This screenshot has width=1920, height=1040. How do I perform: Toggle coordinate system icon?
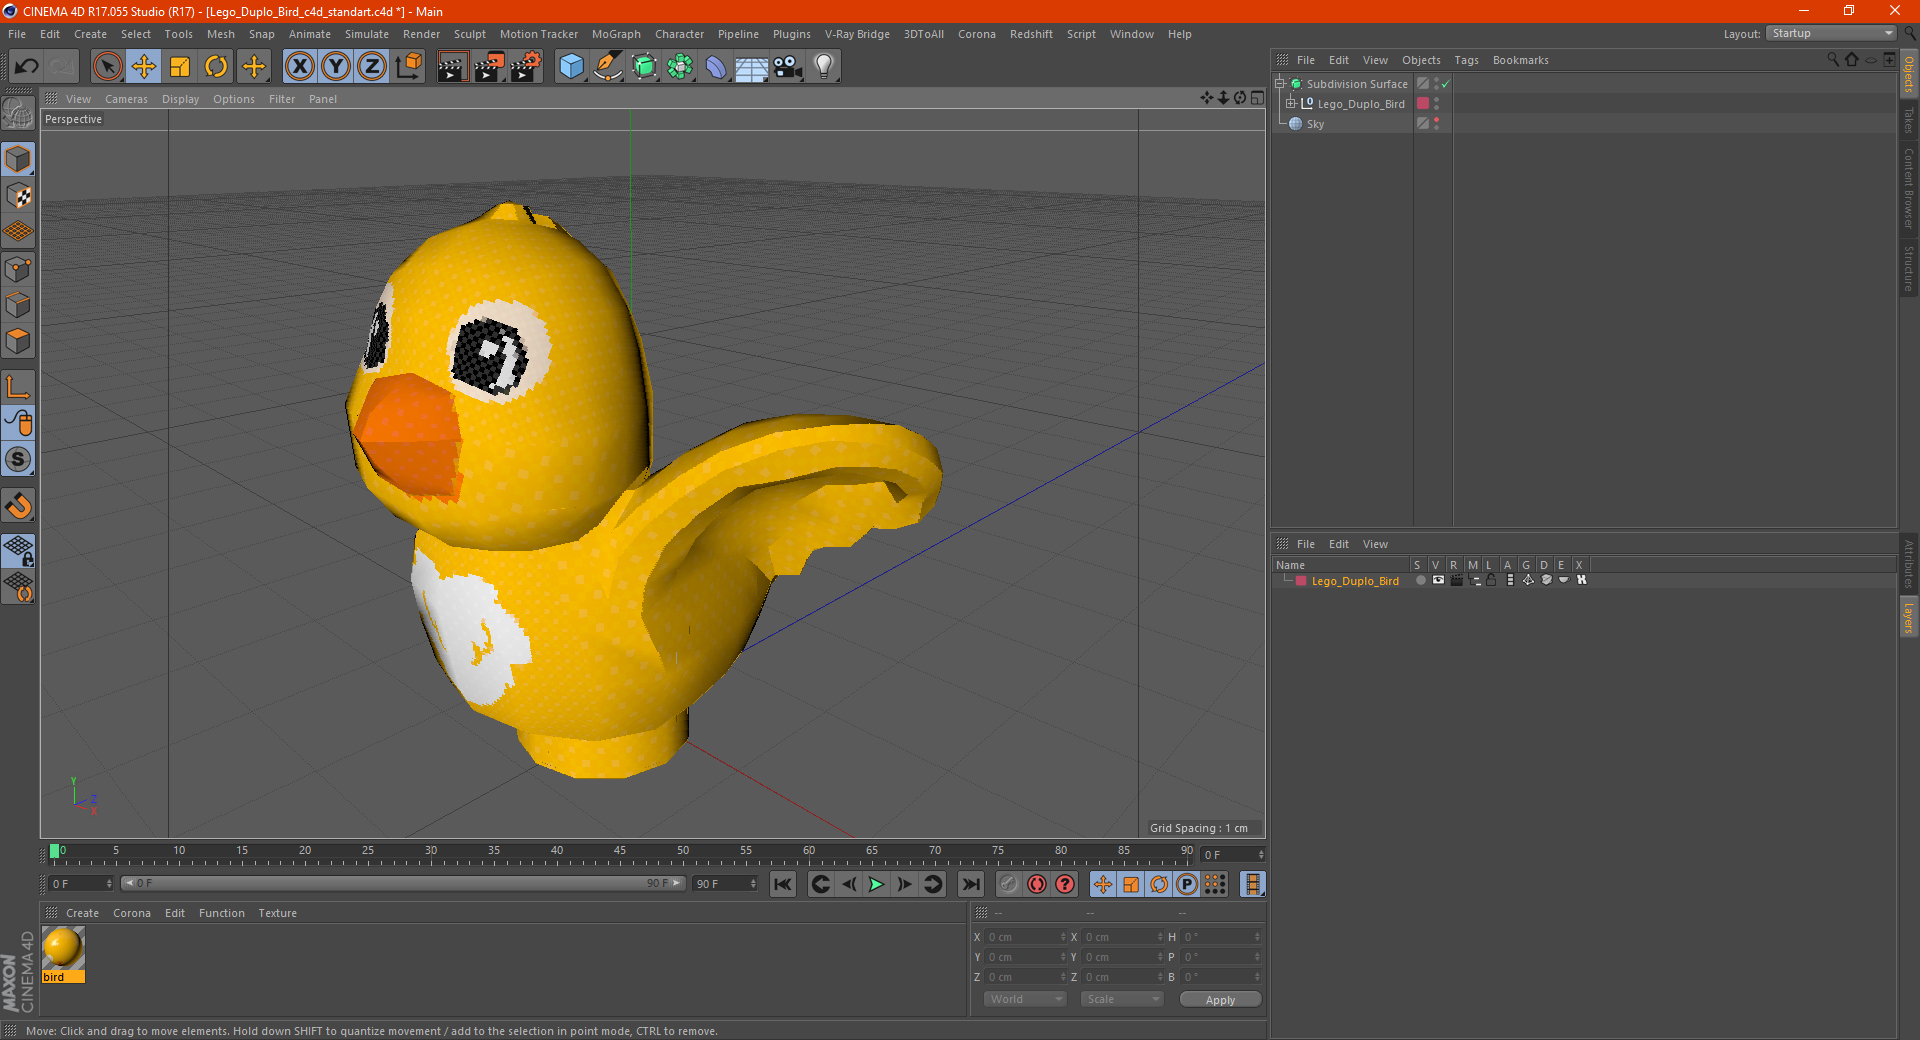[x=408, y=67]
